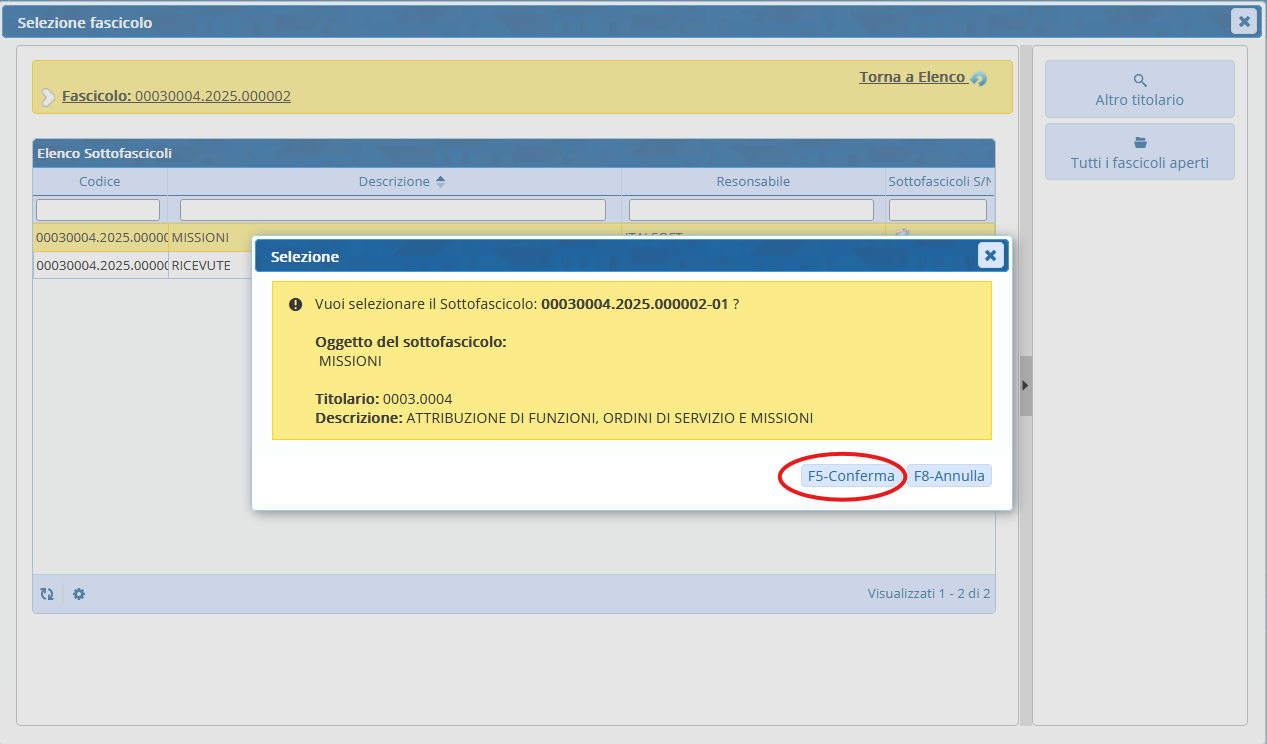Click the Codice filter input field

(98, 210)
